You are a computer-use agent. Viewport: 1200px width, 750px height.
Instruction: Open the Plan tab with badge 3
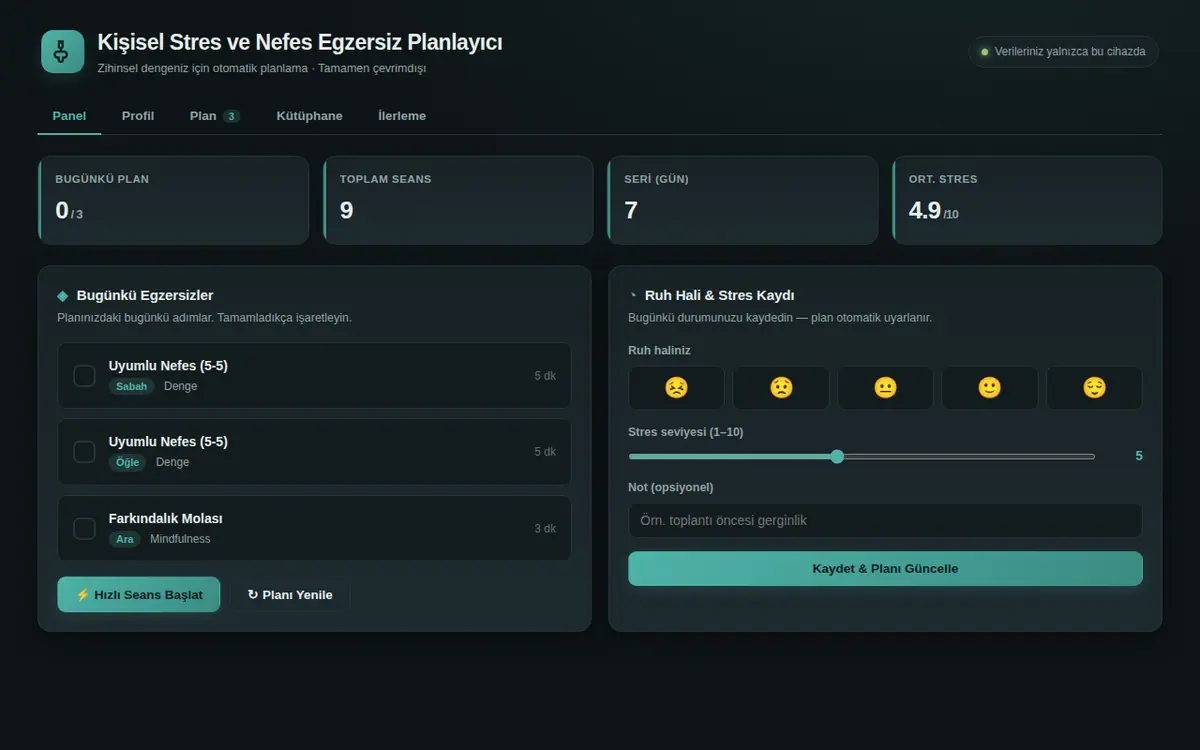tap(215, 116)
